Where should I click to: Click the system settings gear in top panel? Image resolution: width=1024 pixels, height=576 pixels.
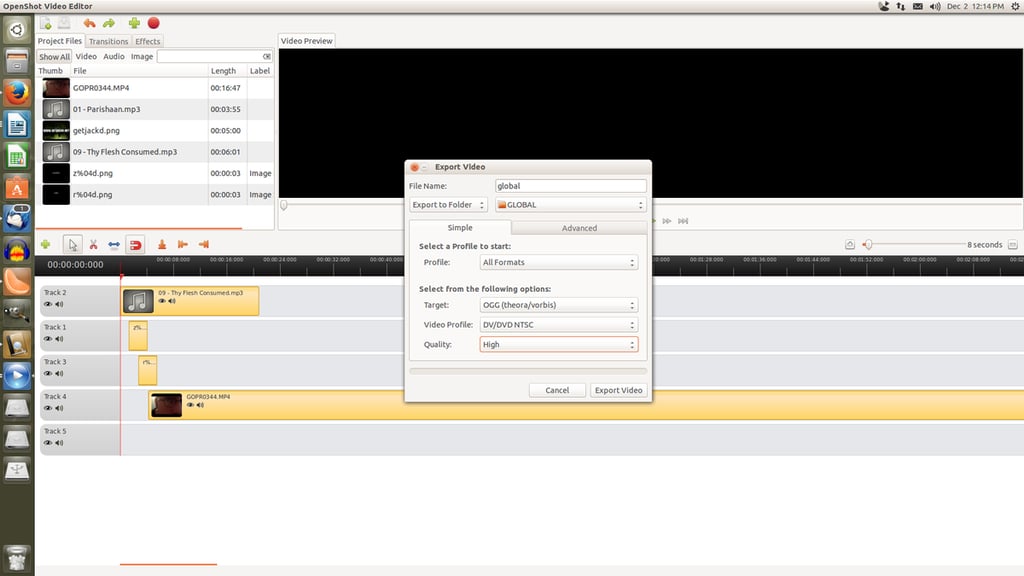1016,7
